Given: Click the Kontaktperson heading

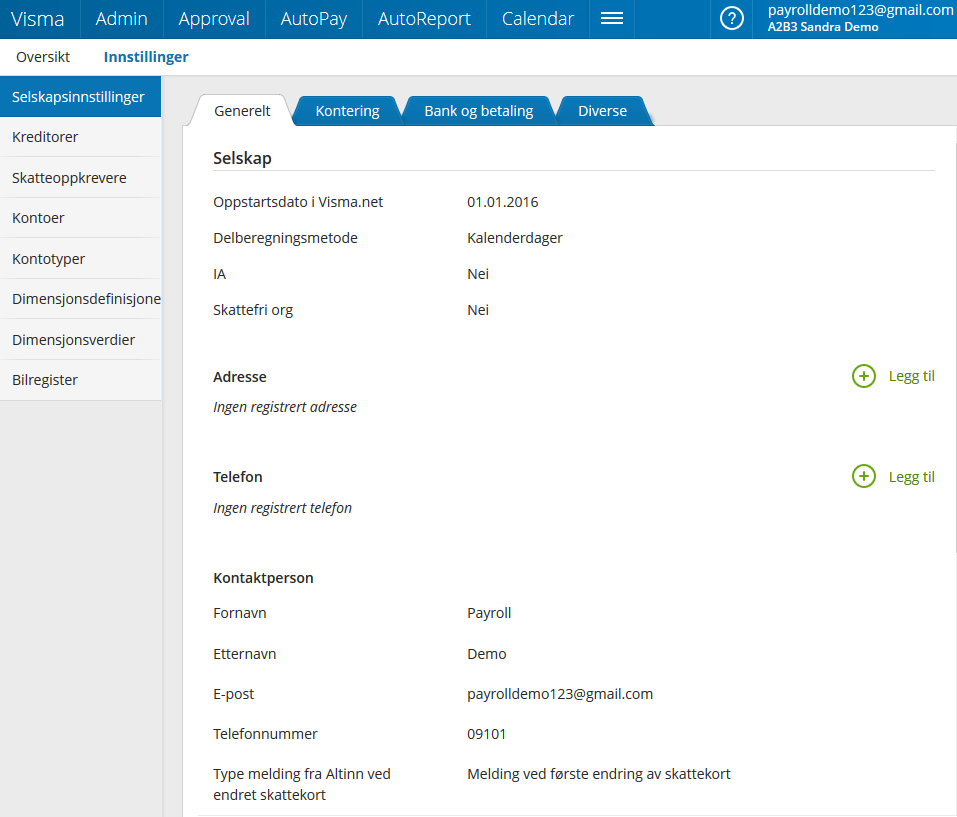Looking at the screenshot, I should point(263,578).
